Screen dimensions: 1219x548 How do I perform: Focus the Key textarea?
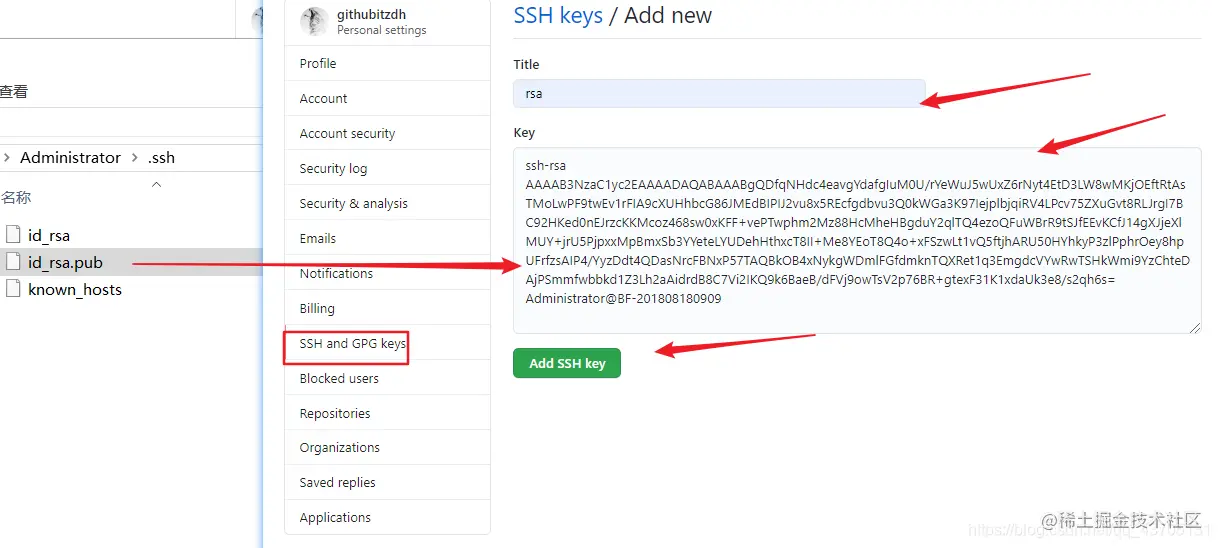point(857,240)
